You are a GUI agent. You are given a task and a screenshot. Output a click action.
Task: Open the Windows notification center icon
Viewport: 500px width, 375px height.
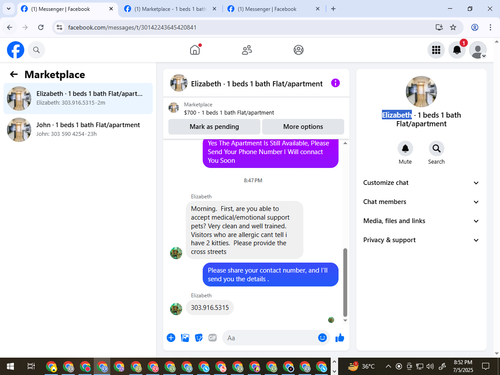(x=486, y=367)
